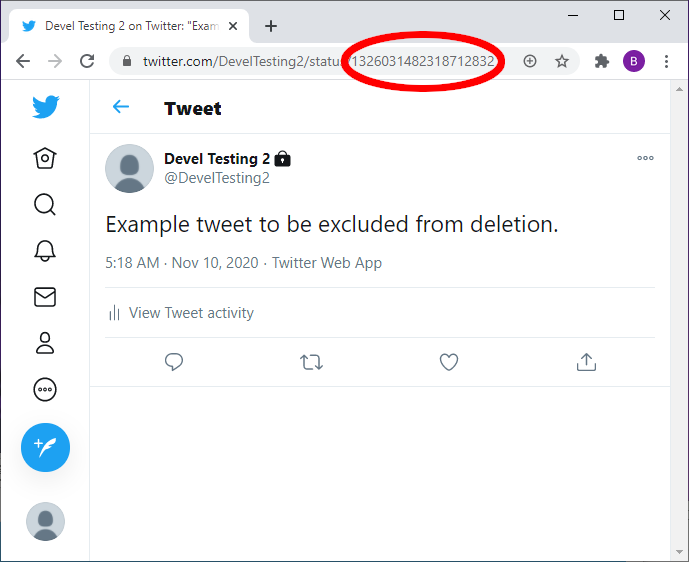Bookmark this page with star icon

tap(562, 61)
